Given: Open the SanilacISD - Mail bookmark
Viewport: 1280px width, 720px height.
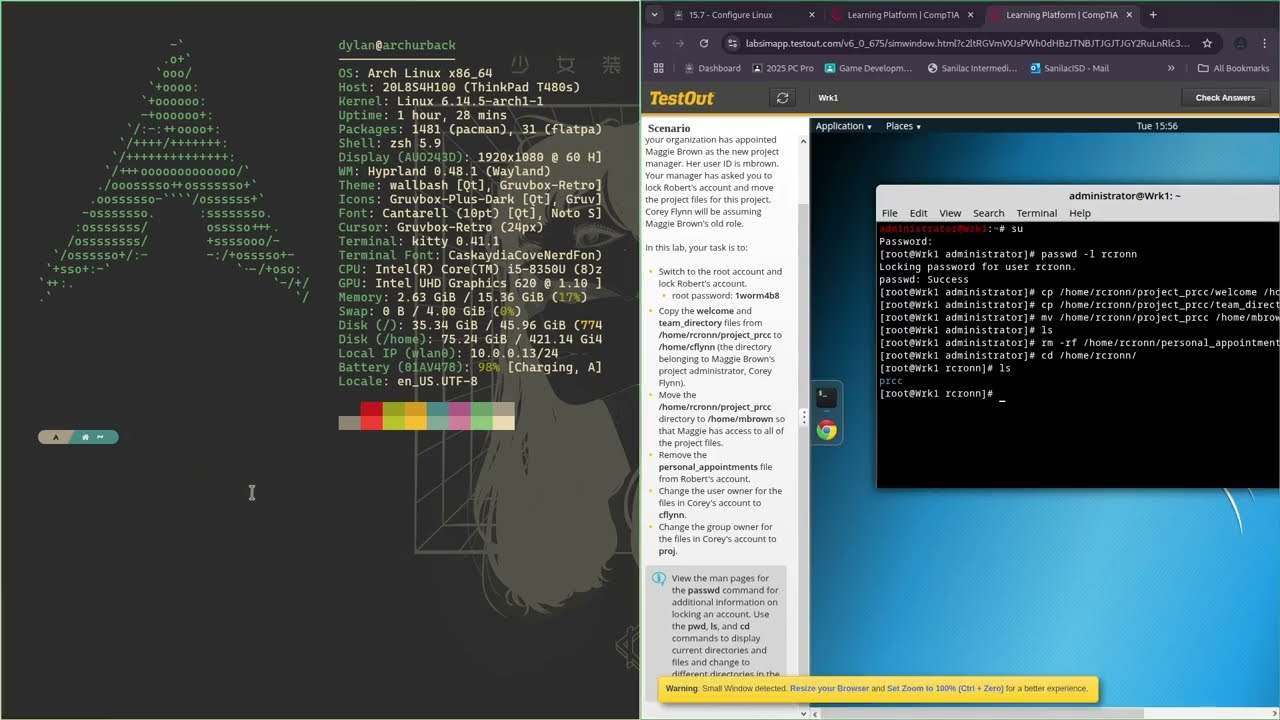Looking at the screenshot, I should [x=1069, y=68].
